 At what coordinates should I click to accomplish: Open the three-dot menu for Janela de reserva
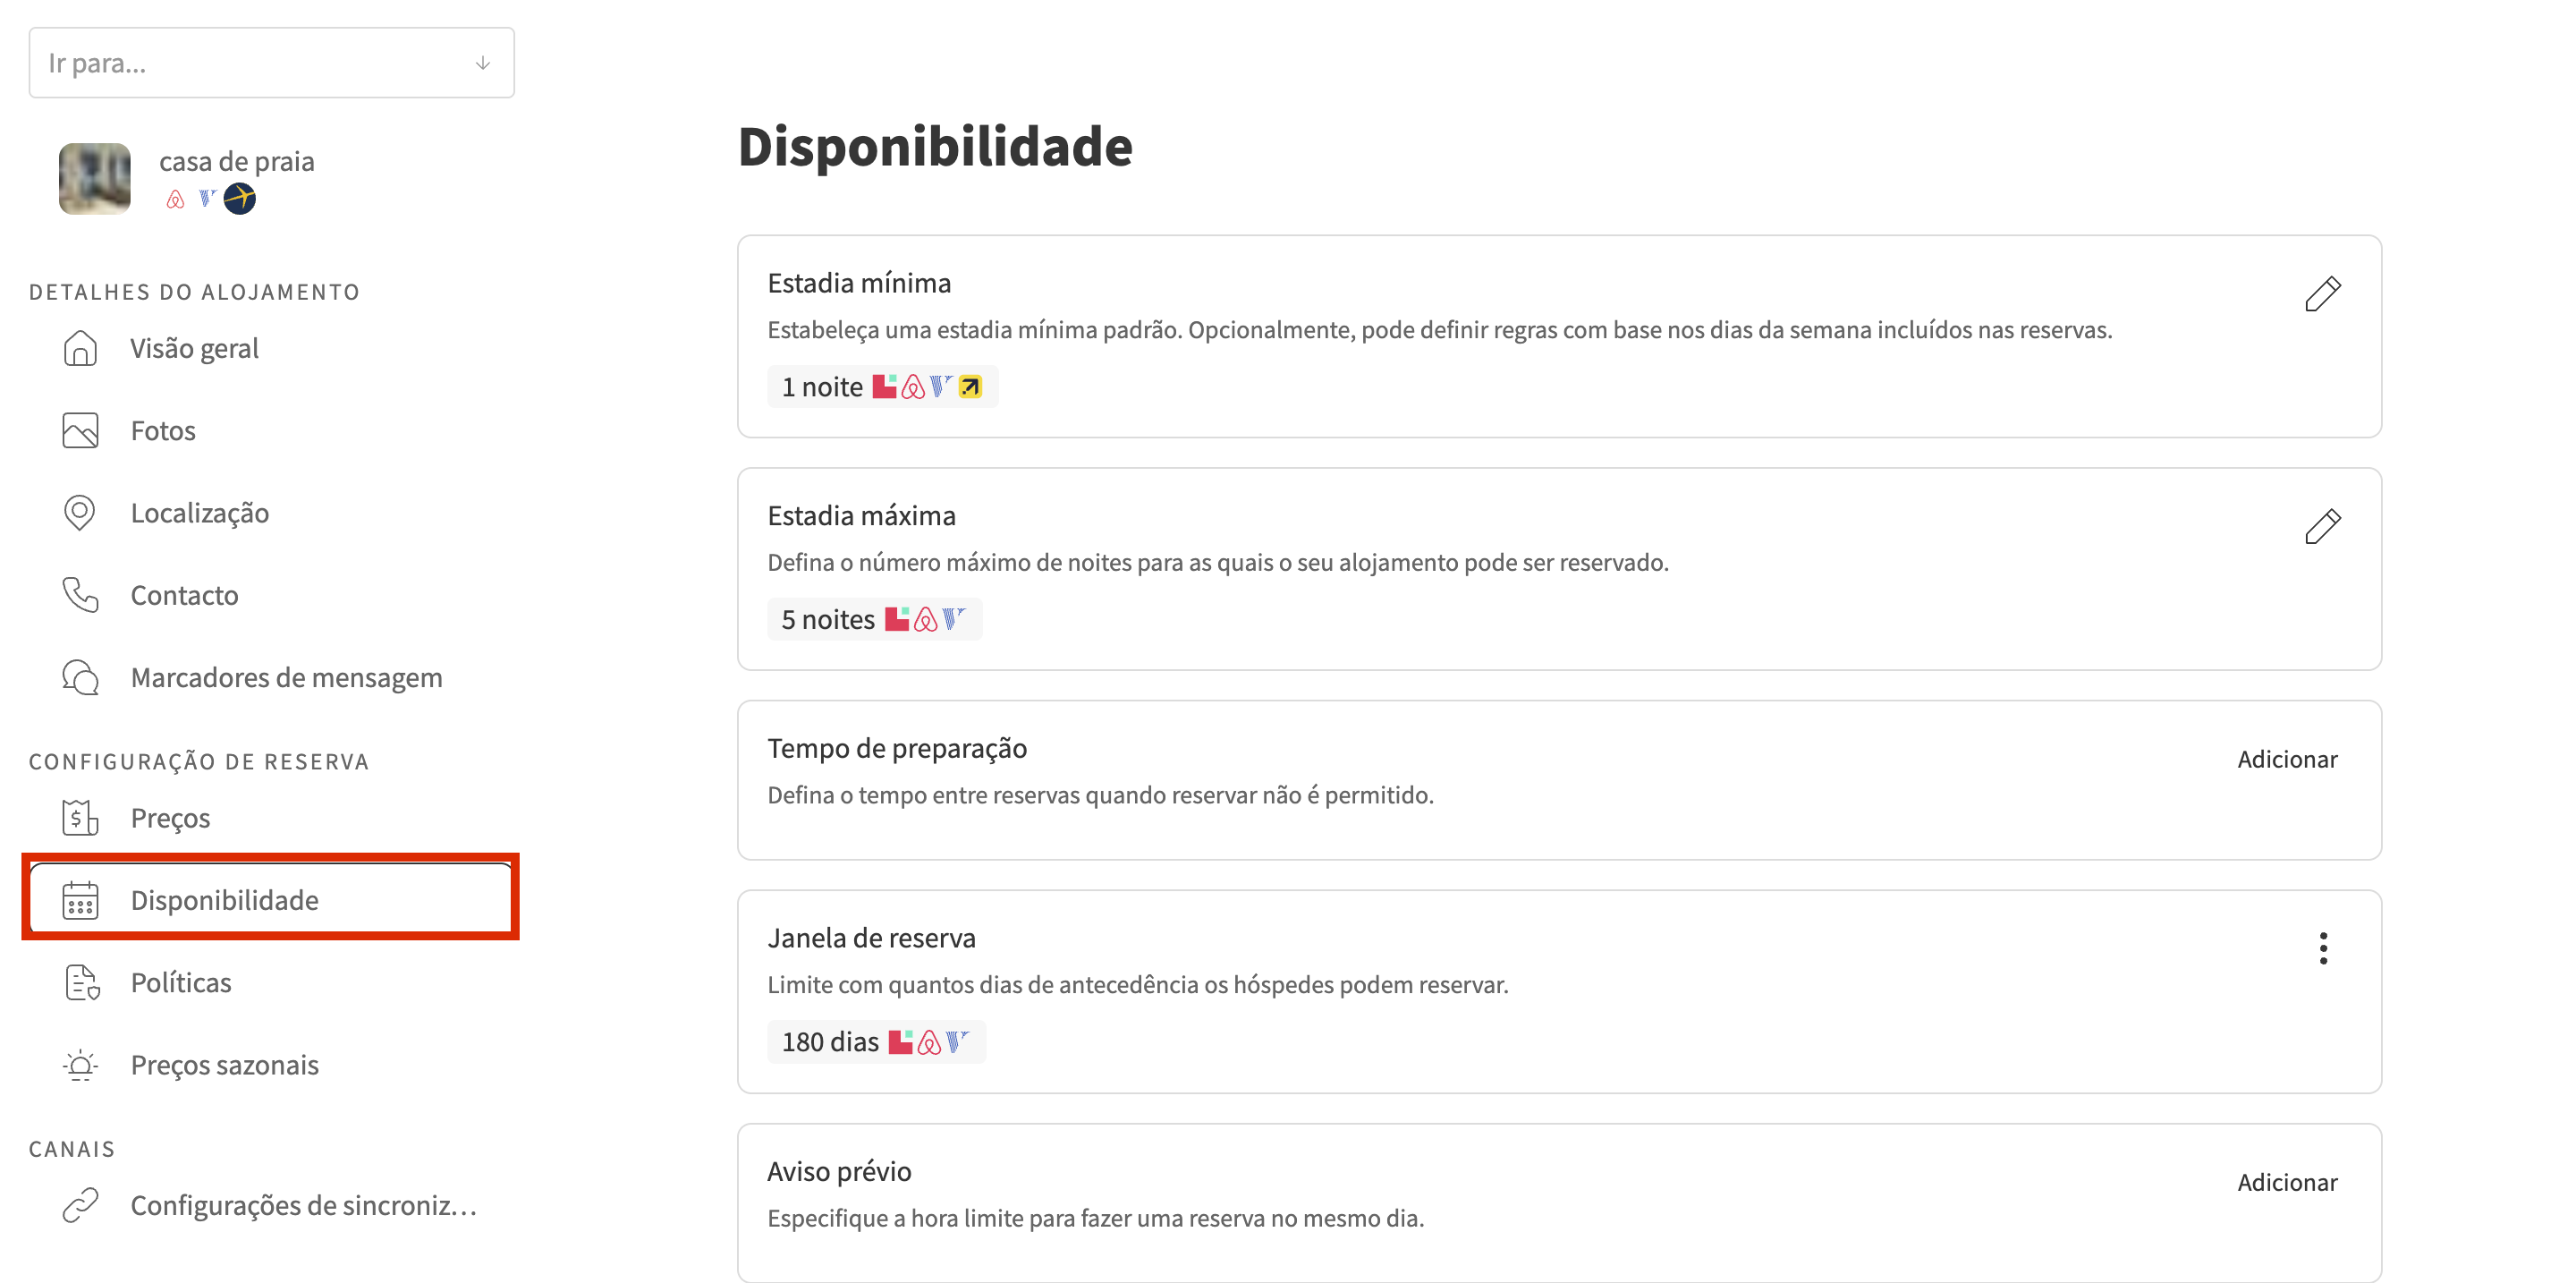pos(2323,948)
